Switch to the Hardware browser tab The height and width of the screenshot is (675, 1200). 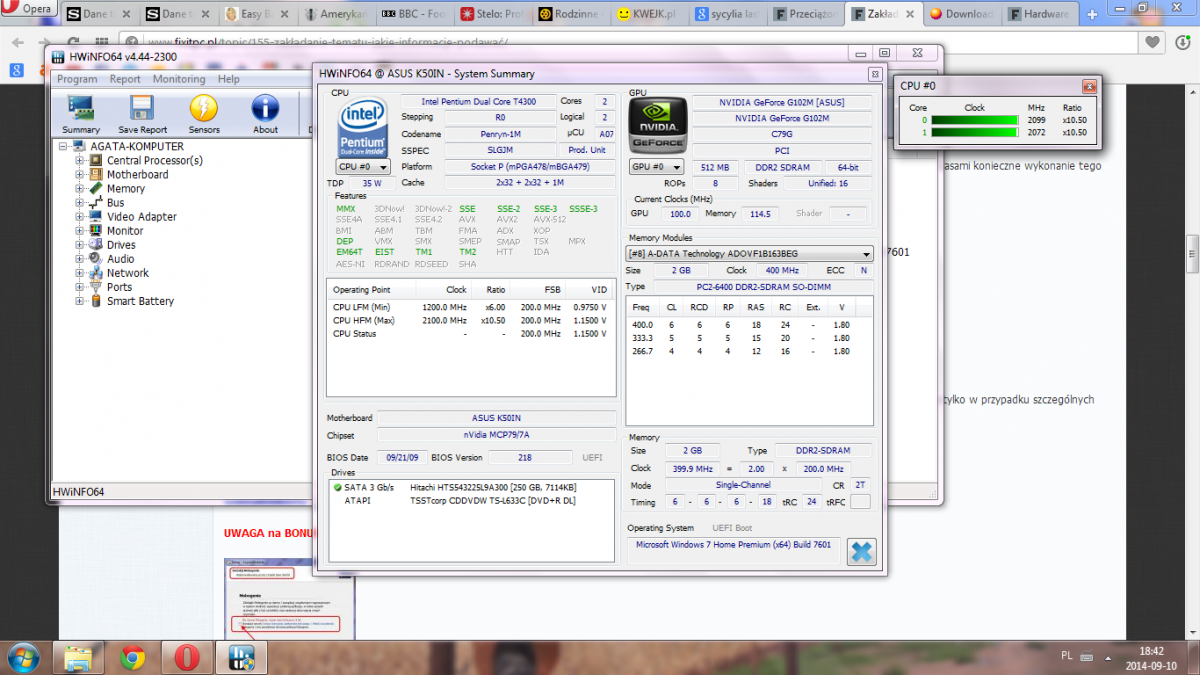pos(1042,14)
